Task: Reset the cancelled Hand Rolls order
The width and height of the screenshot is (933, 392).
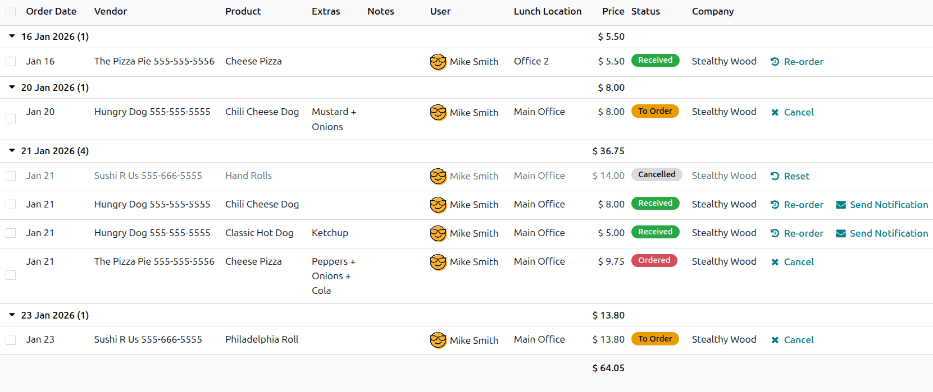Action: 790,176
